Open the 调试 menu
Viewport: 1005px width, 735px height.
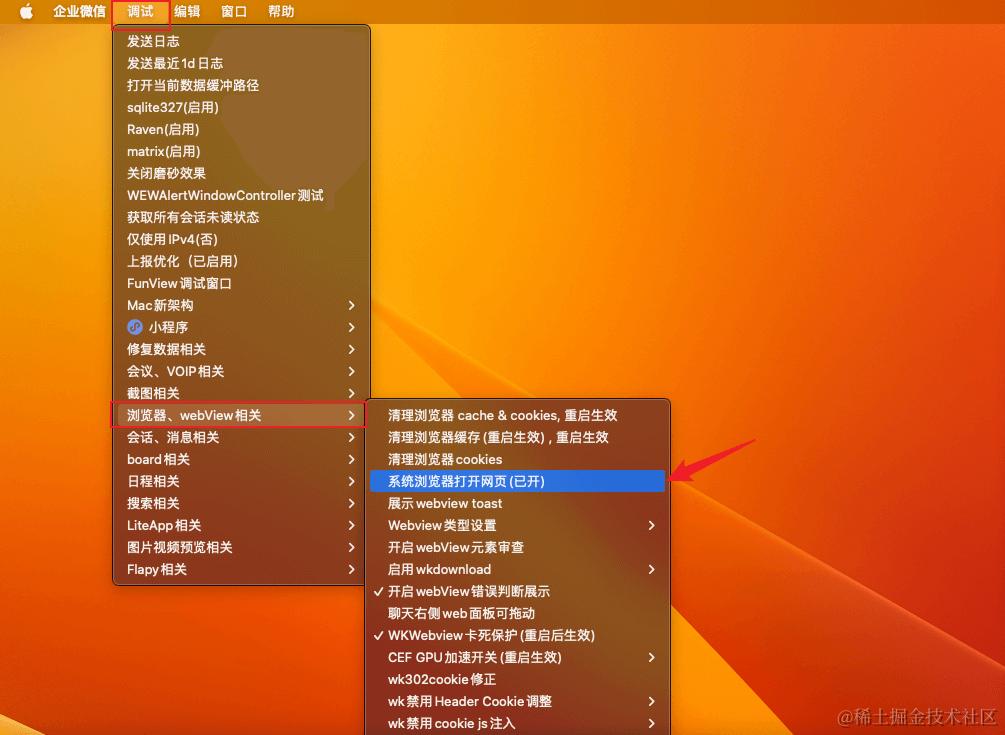click(140, 12)
